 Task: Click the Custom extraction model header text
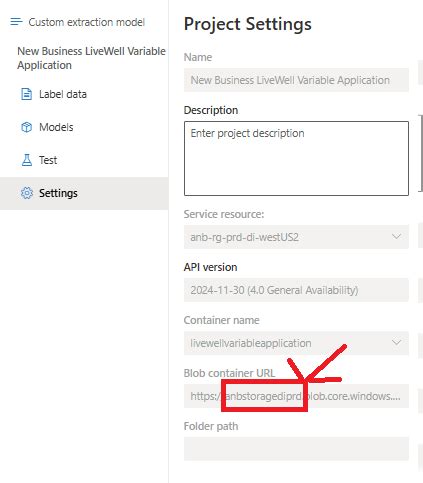click(87, 22)
